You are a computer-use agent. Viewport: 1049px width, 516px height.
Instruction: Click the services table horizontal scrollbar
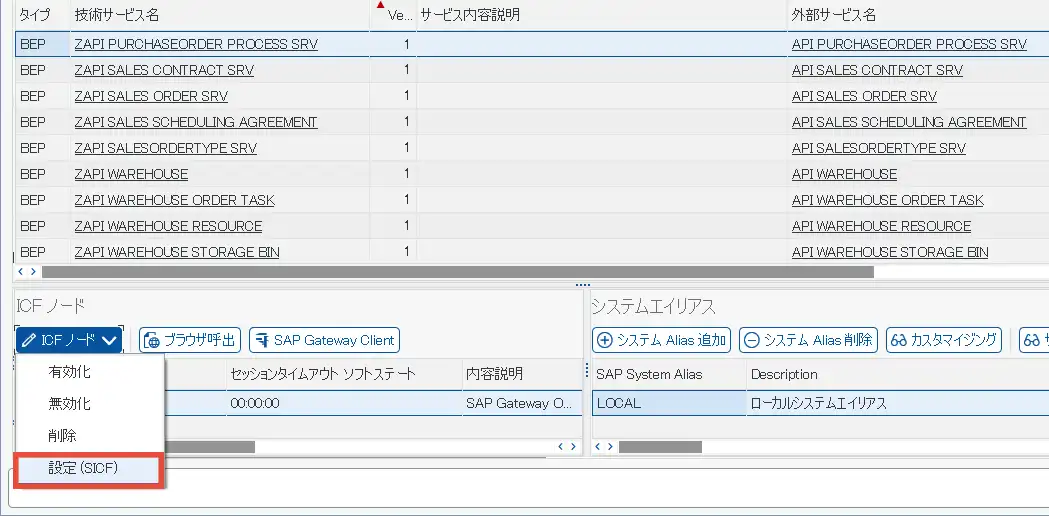(458, 272)
